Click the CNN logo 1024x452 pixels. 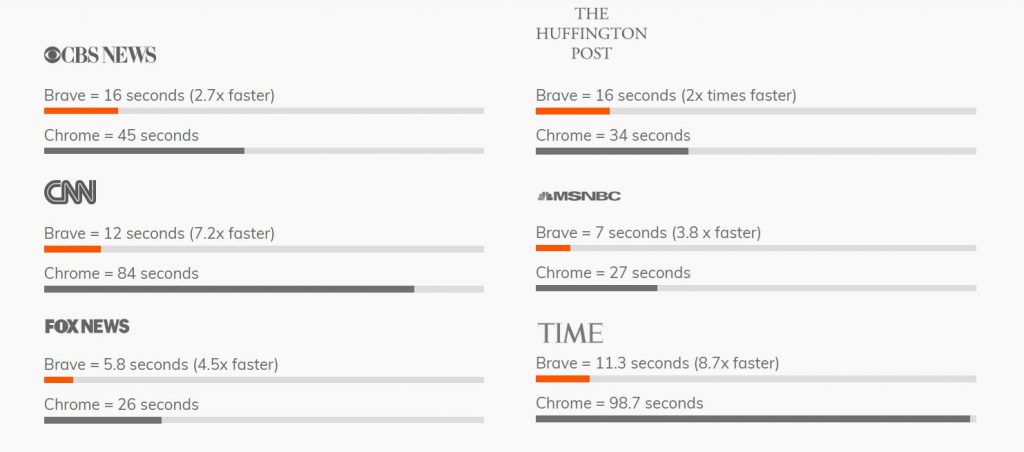click(x=70, y=192)
